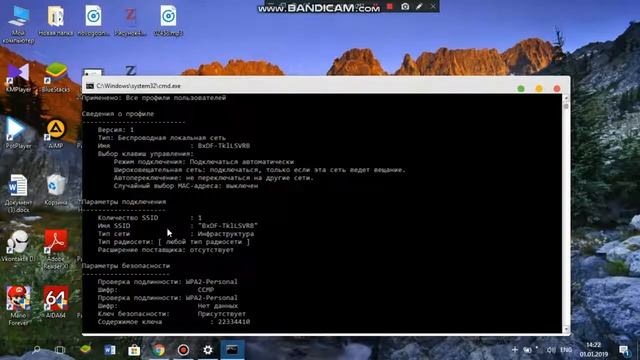The image size is (640, 360).
Task: Click yellow button in cmd title bar
Action: point(539,89)
